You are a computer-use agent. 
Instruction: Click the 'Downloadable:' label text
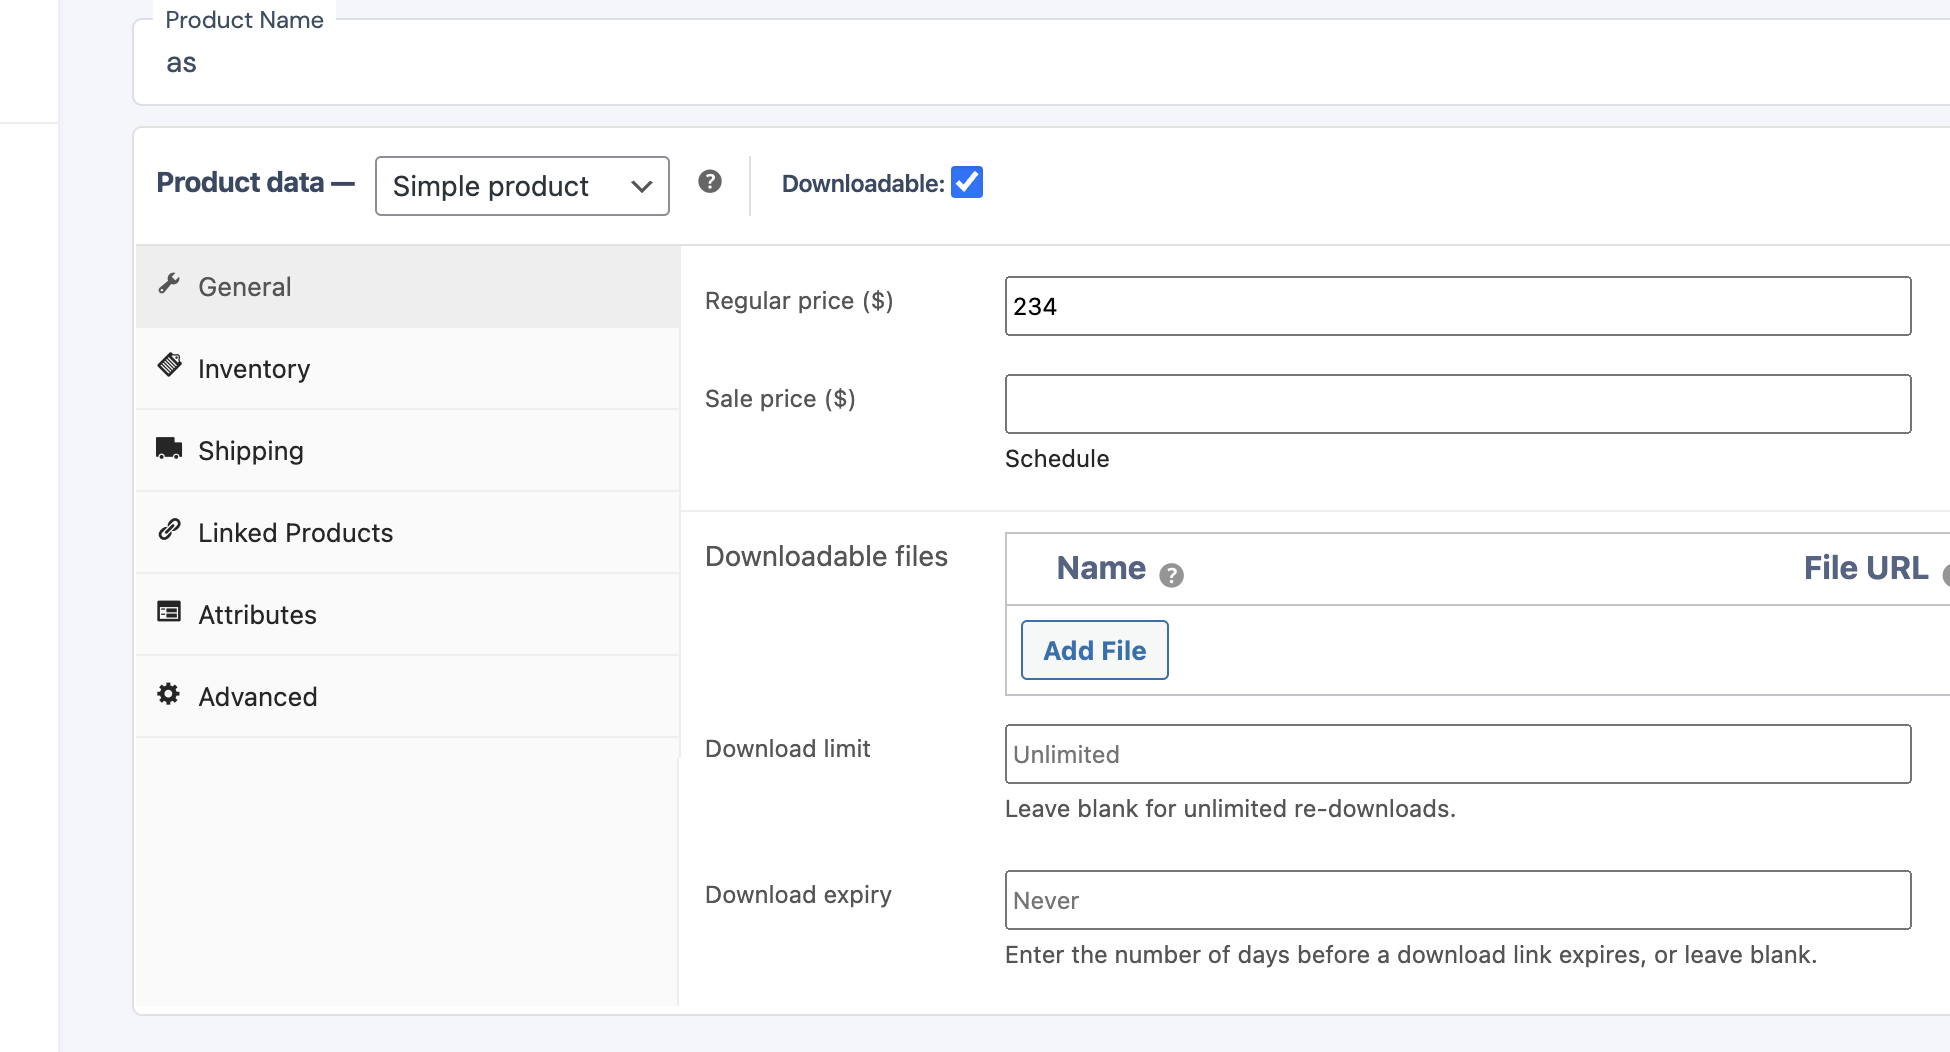pyautogui.click(x=863, y=184)
